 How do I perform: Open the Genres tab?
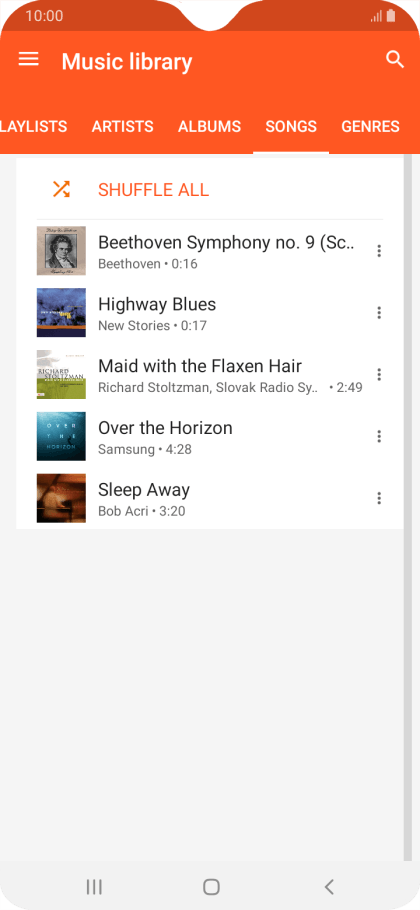[x=370, y=127]
